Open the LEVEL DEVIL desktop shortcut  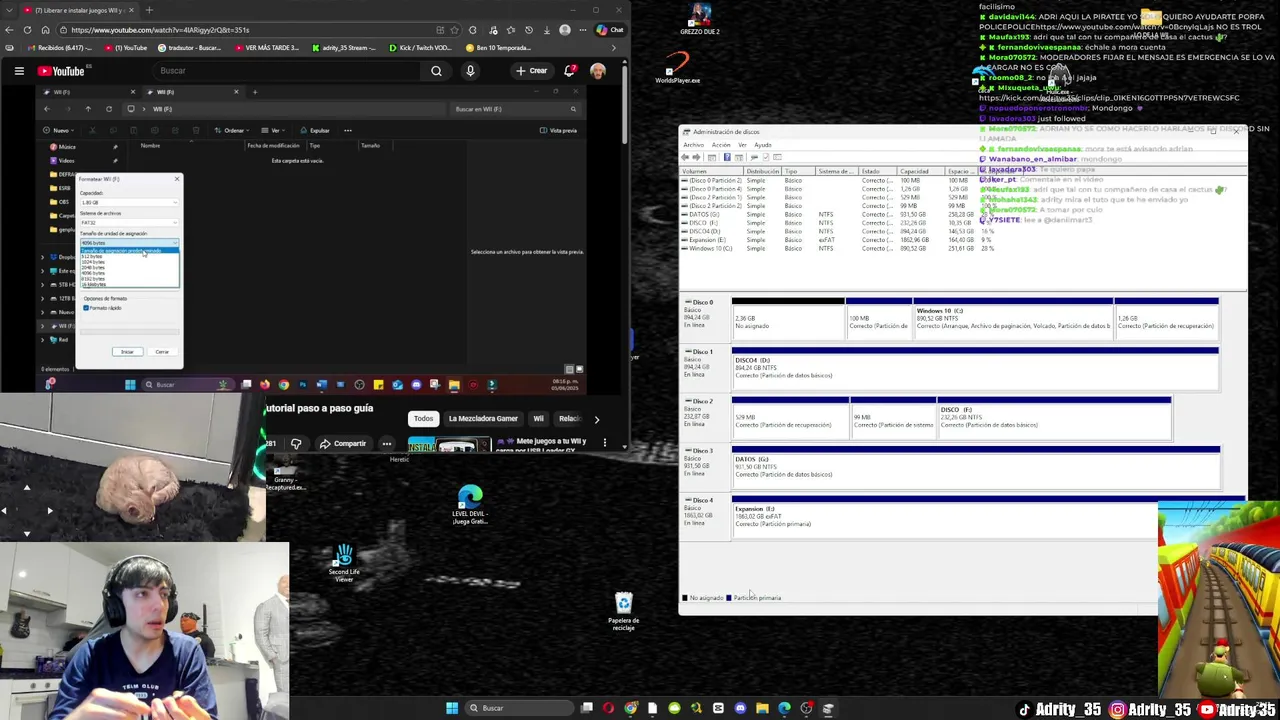470,505
